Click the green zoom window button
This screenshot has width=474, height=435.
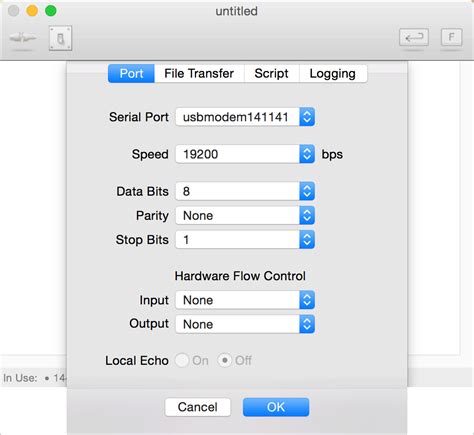pyautogui.click(x=51, y=11)
